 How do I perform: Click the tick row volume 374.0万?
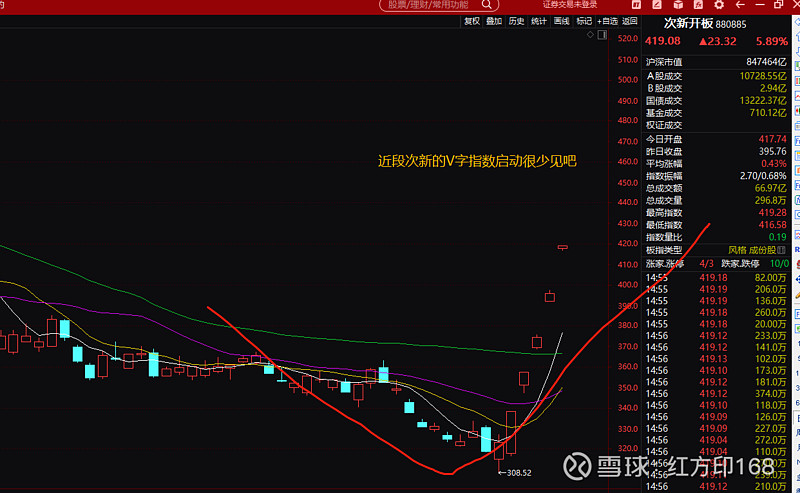770,393
